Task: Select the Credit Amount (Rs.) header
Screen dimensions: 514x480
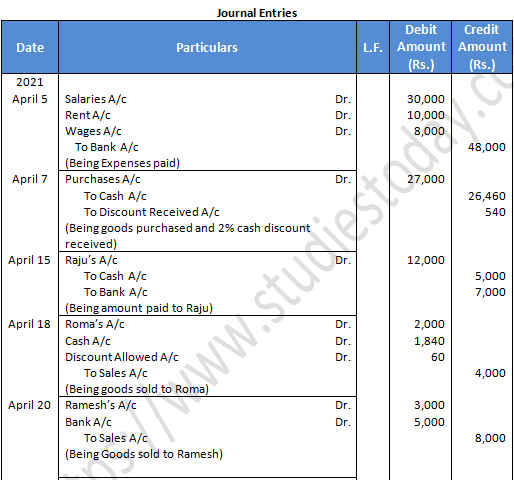Action: (x=482, y=47)
